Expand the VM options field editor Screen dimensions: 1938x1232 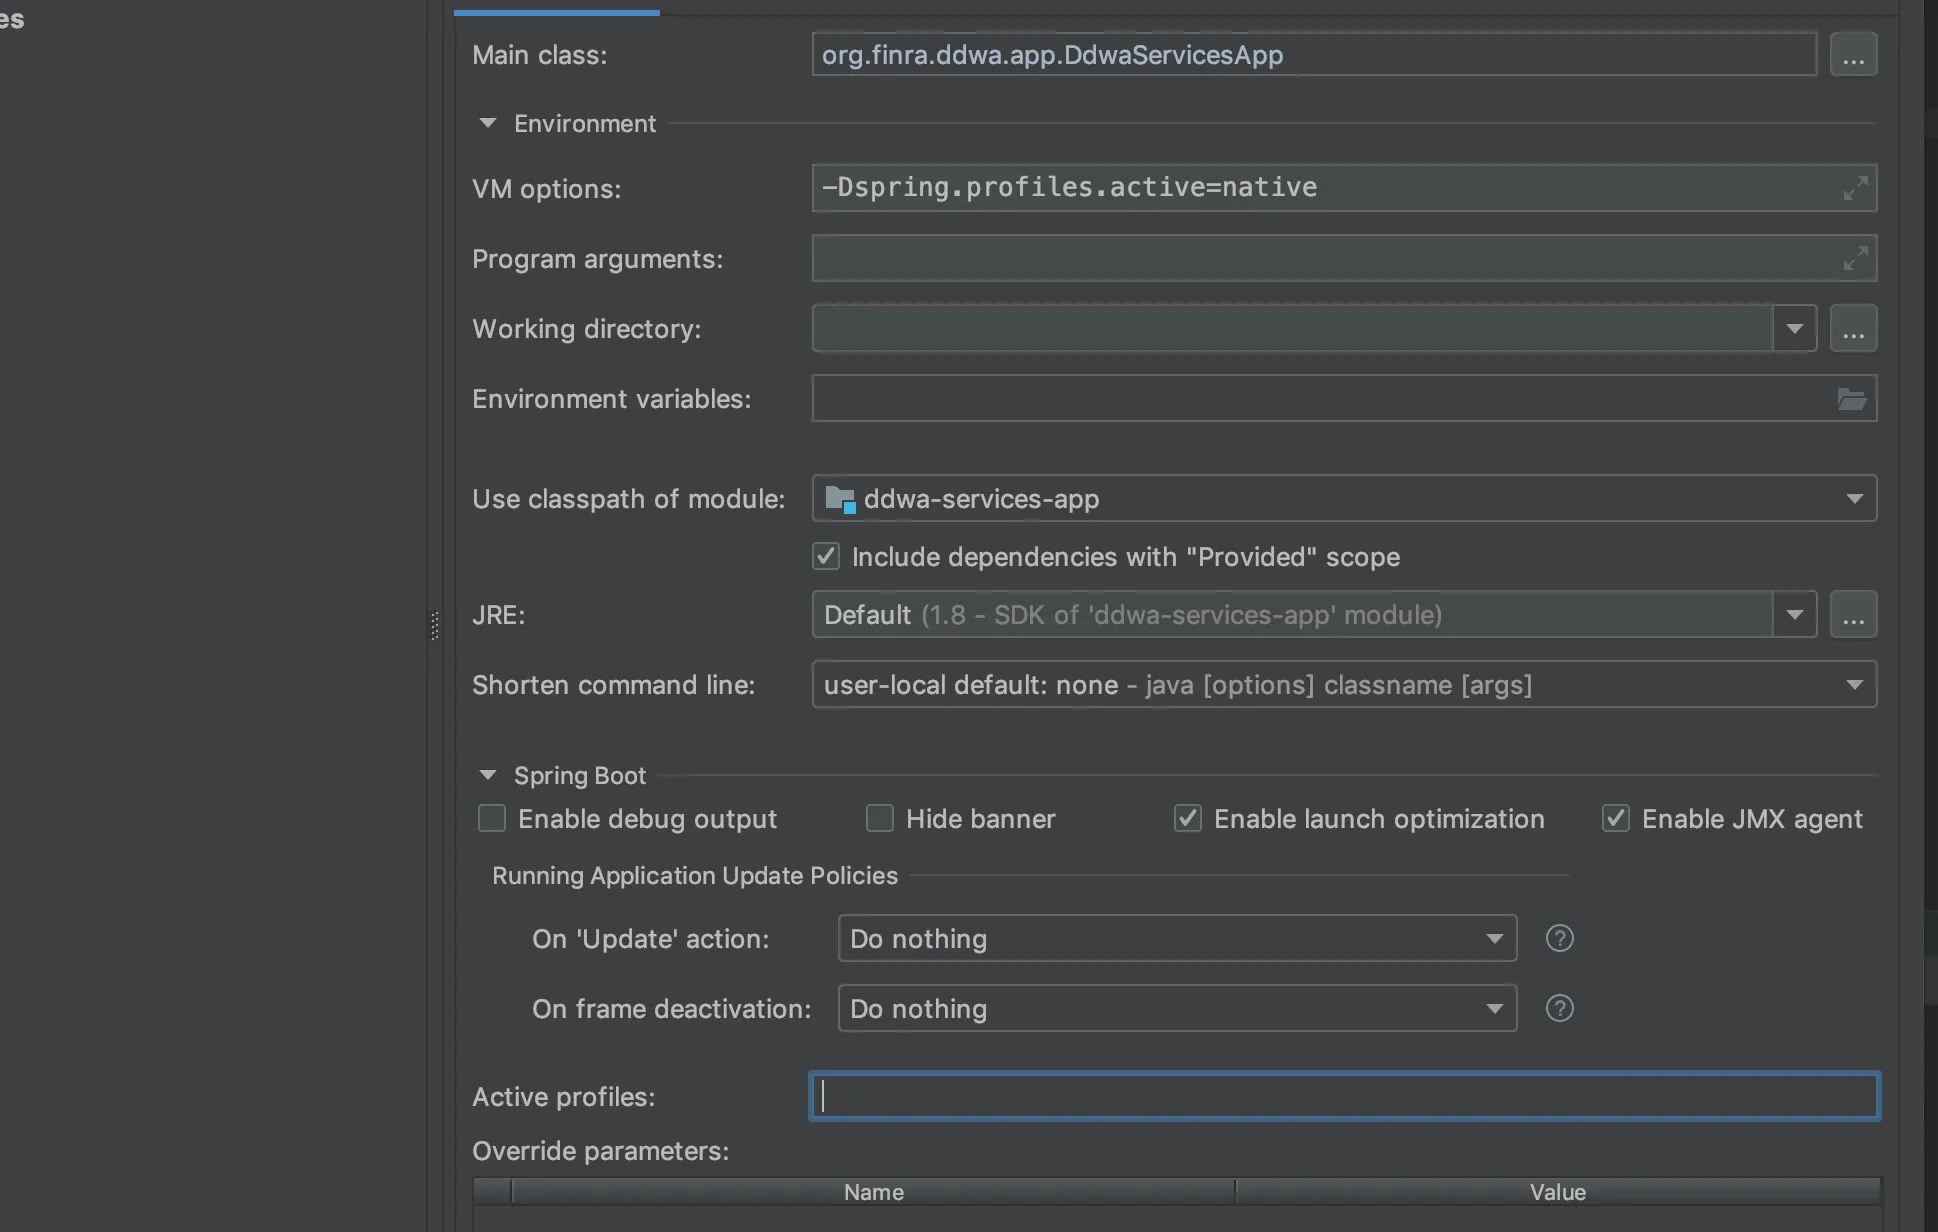1855,188
